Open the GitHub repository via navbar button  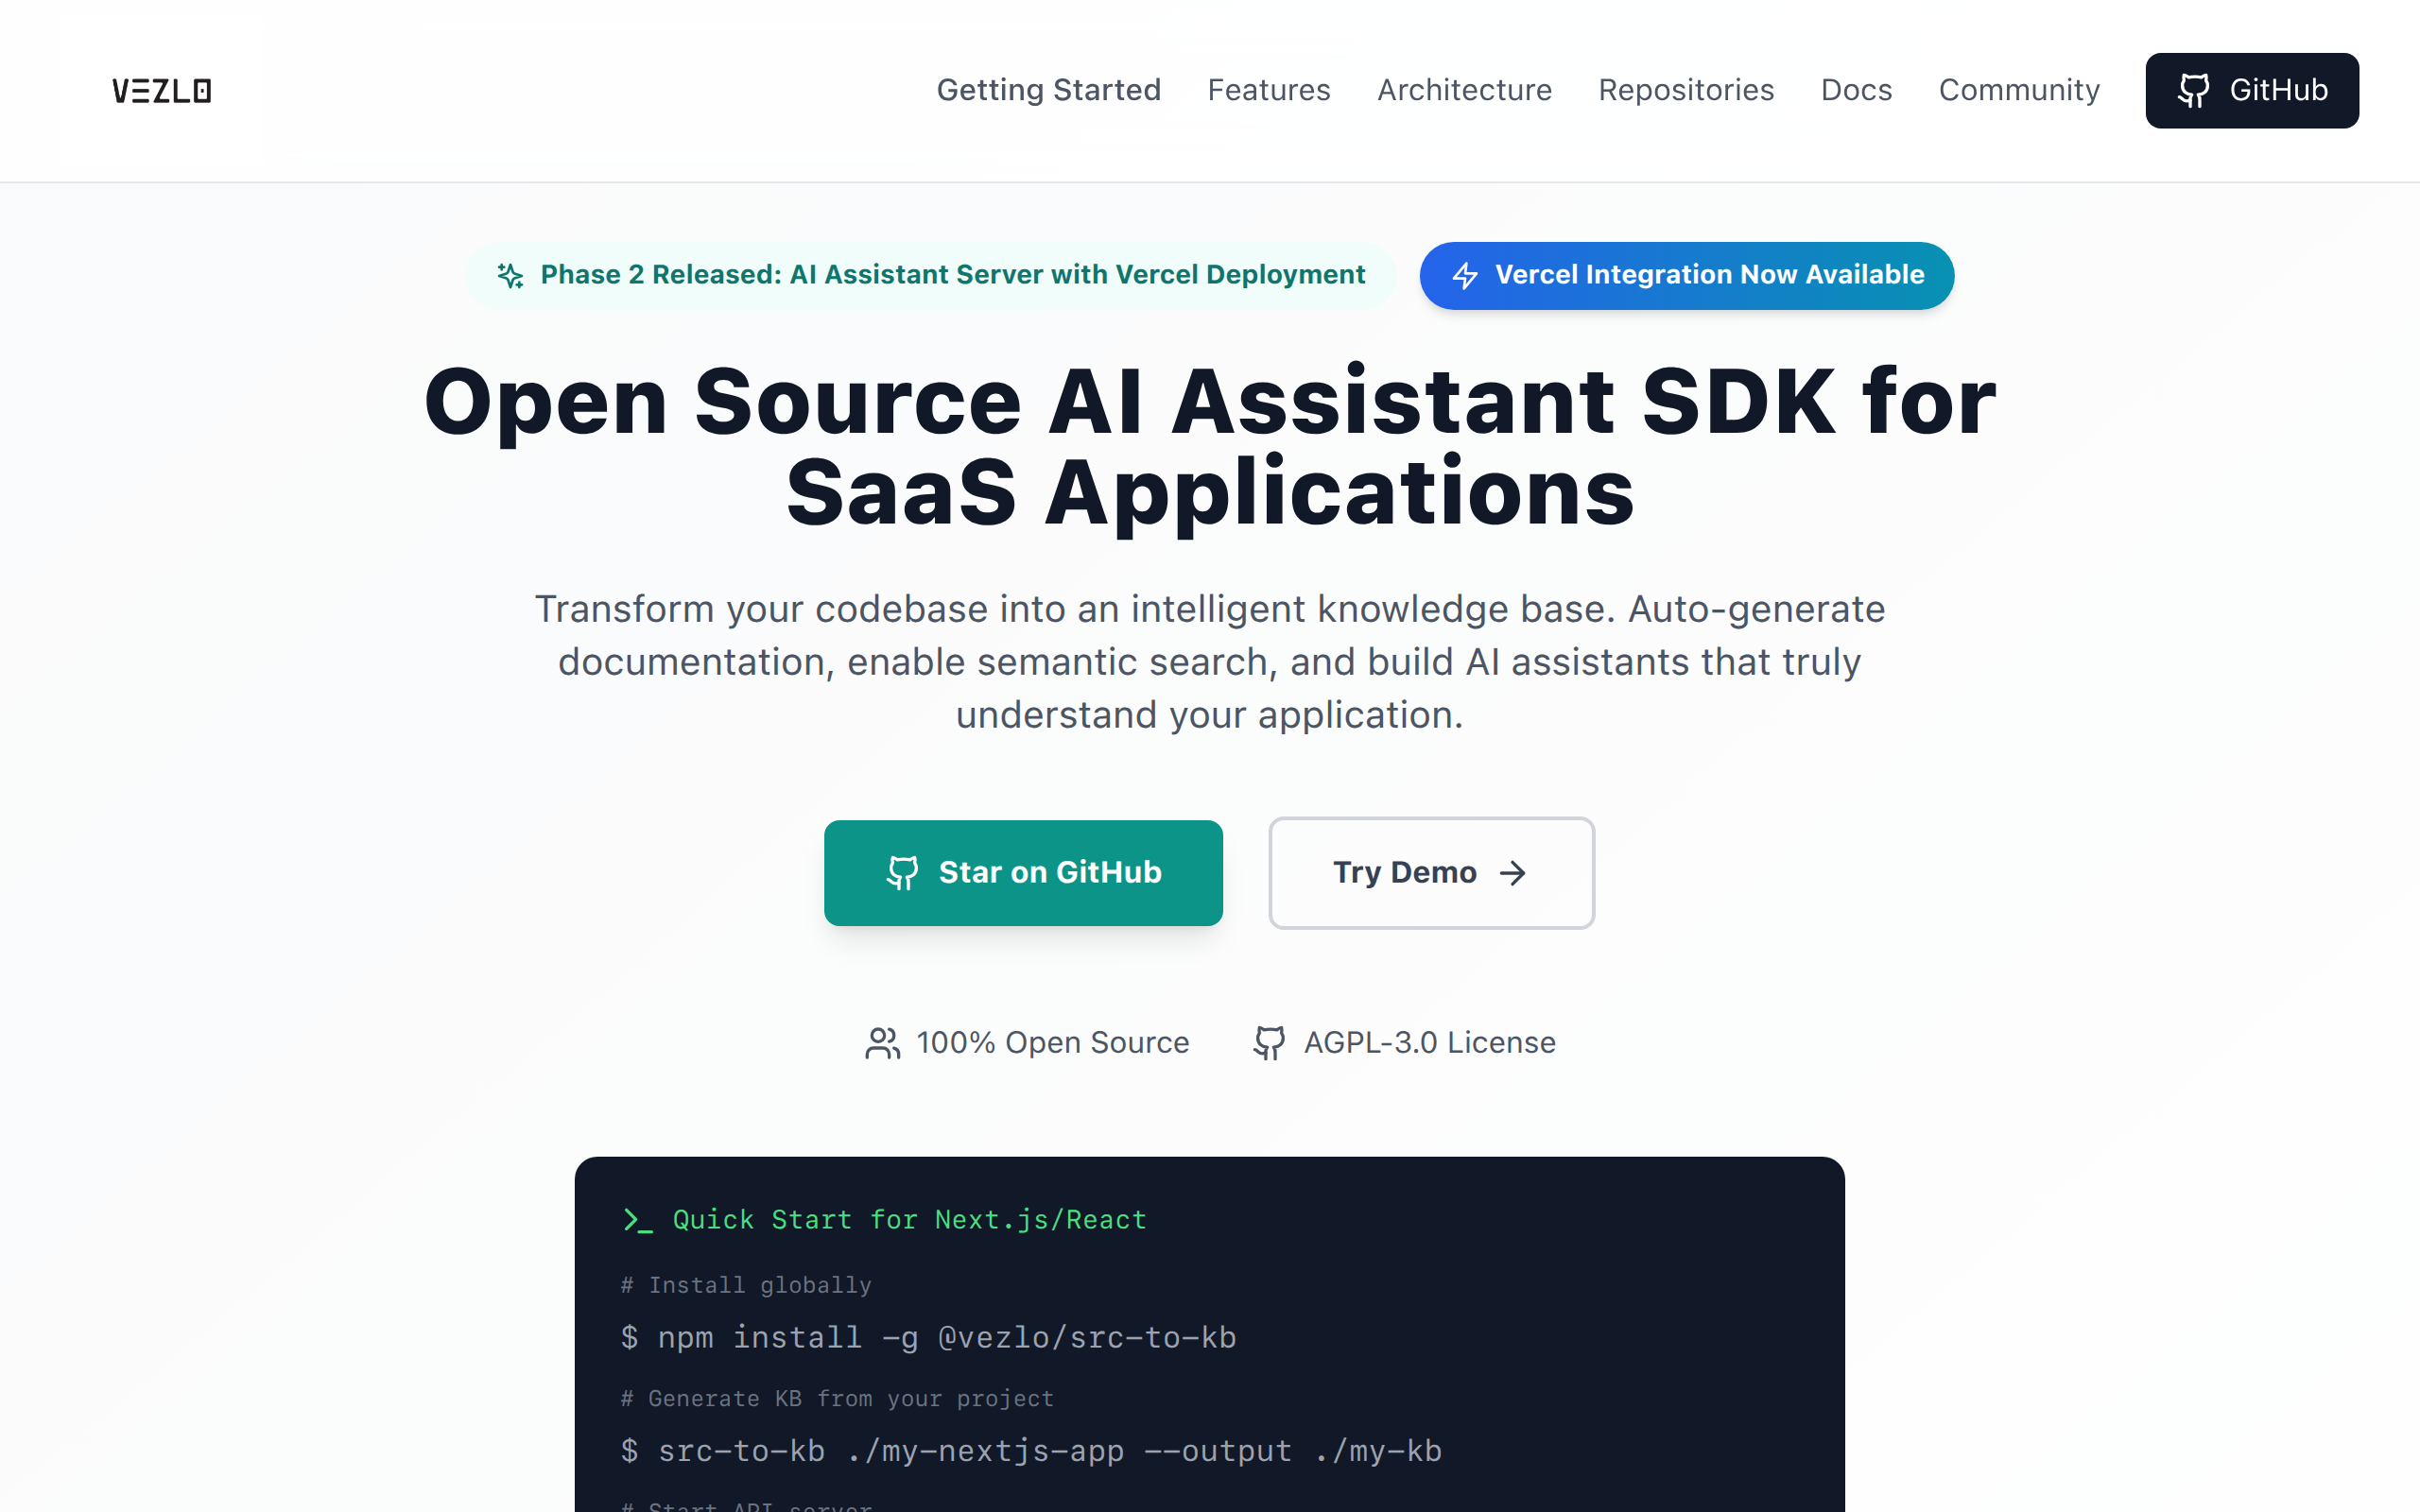click(x=2251, y=91)
